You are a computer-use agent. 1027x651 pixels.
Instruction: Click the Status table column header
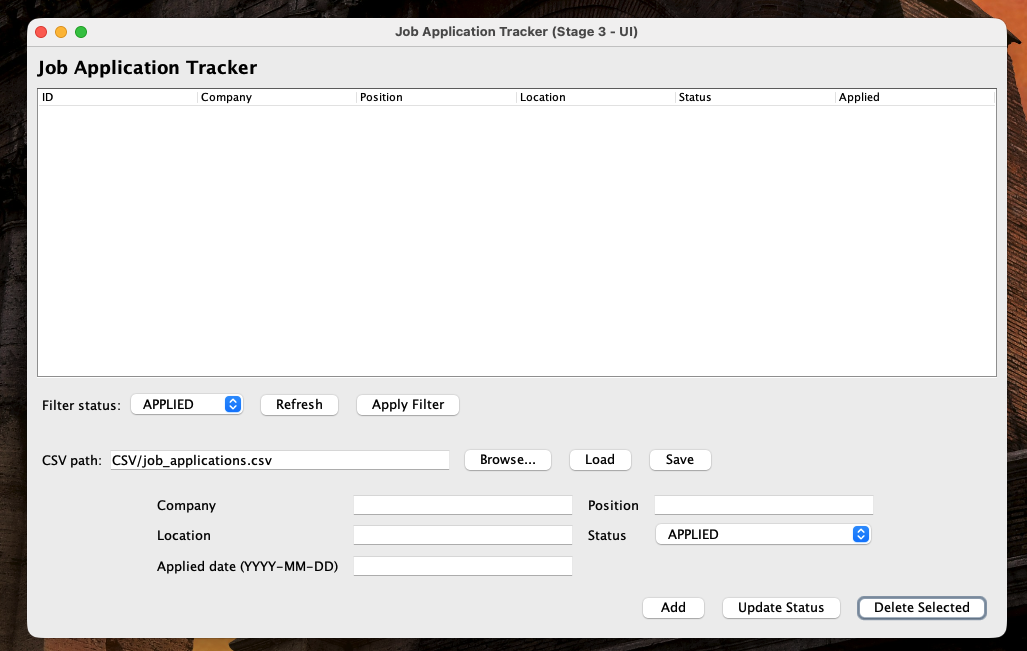click(x=755, y=98)
